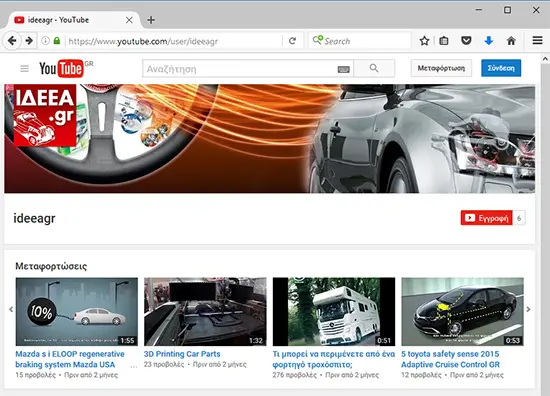The image size is (550, 396).
Task: Click the ΙΔΕΕΑ.gr channel logo
Action: (x=45, y=115)
